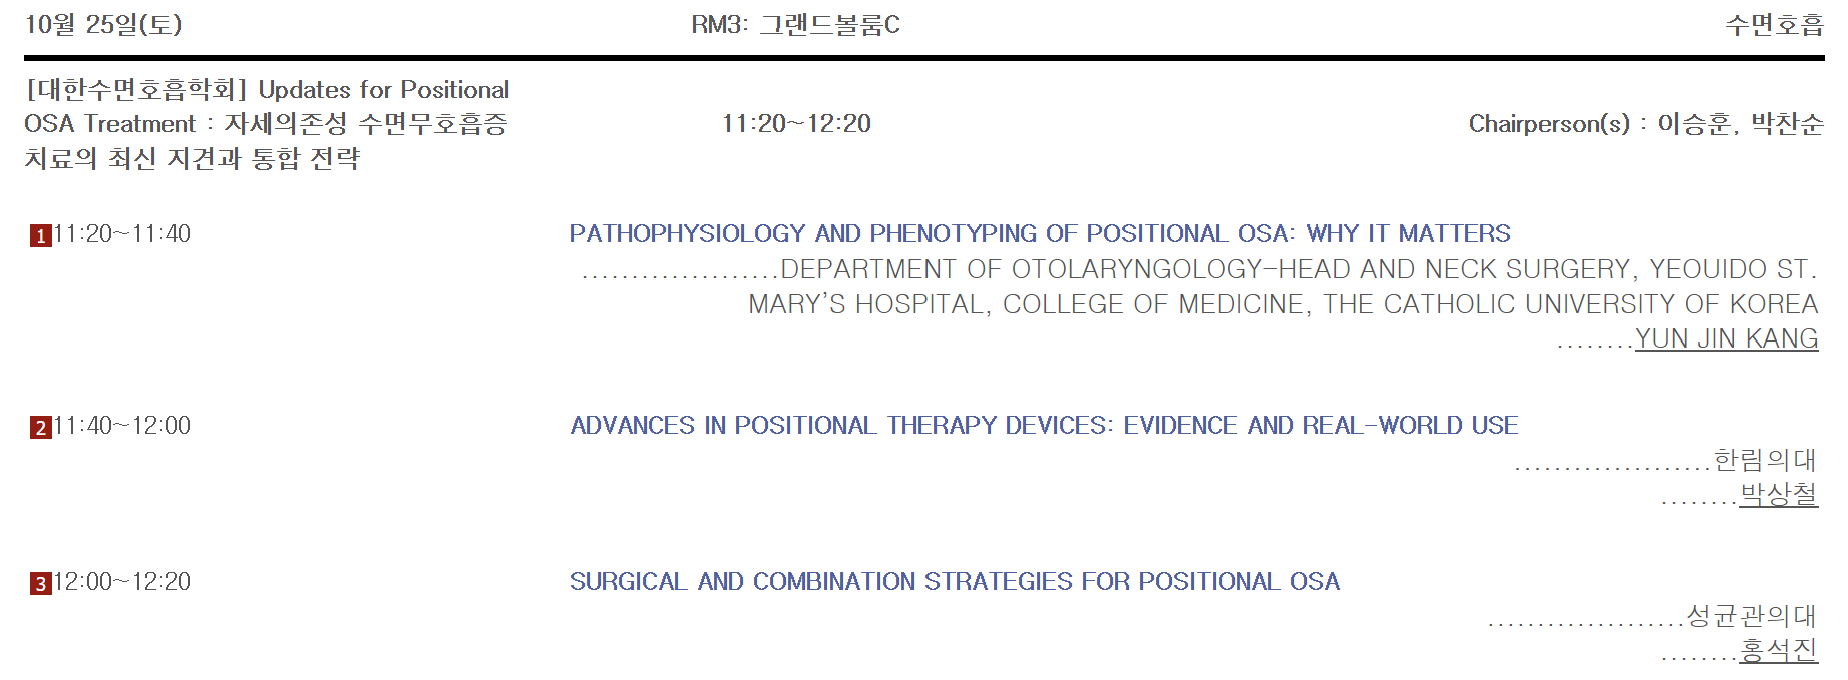The height and width of the screenshot is (680, 1848).
Task: Click the date 10월 25일(토)
Action: tap(104, 25)
